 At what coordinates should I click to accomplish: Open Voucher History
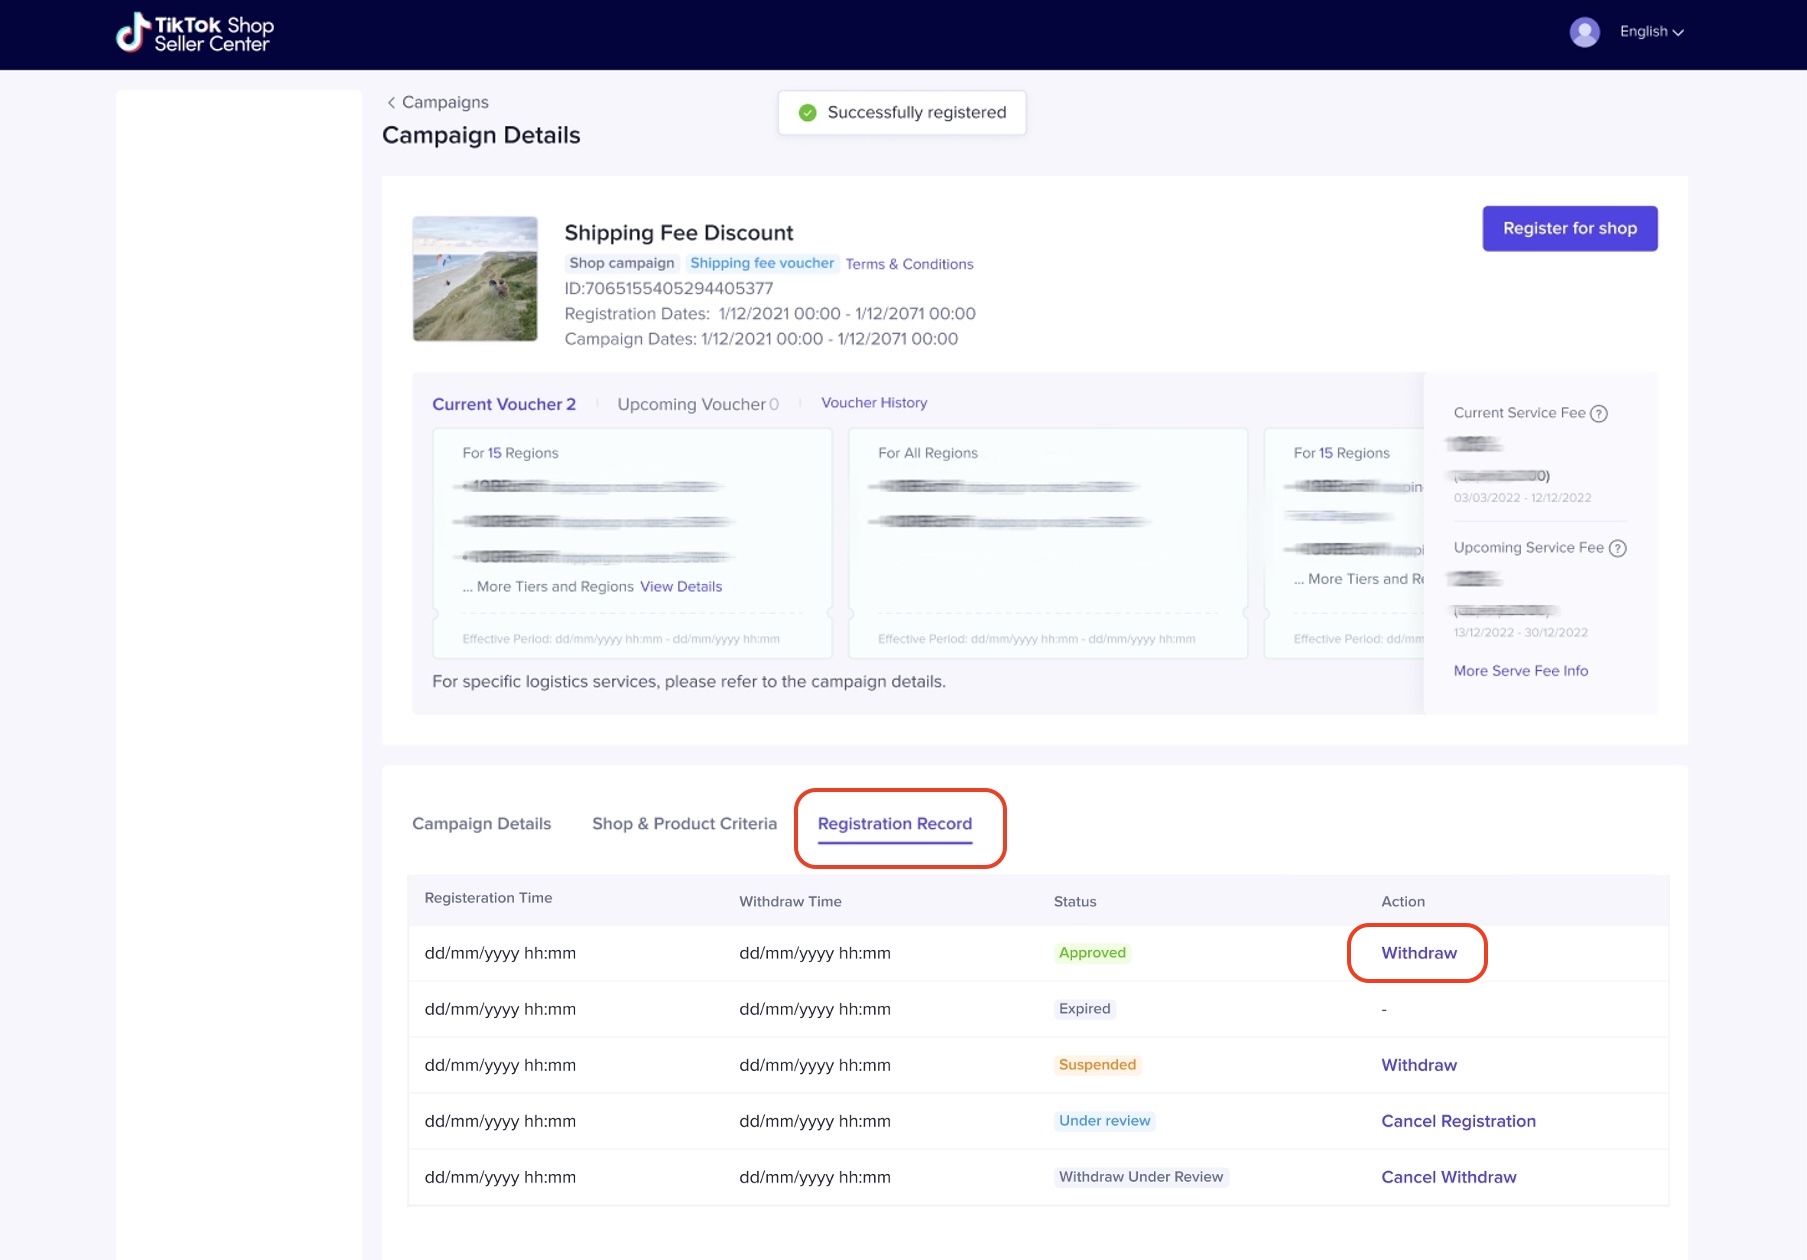pos(874,403)
